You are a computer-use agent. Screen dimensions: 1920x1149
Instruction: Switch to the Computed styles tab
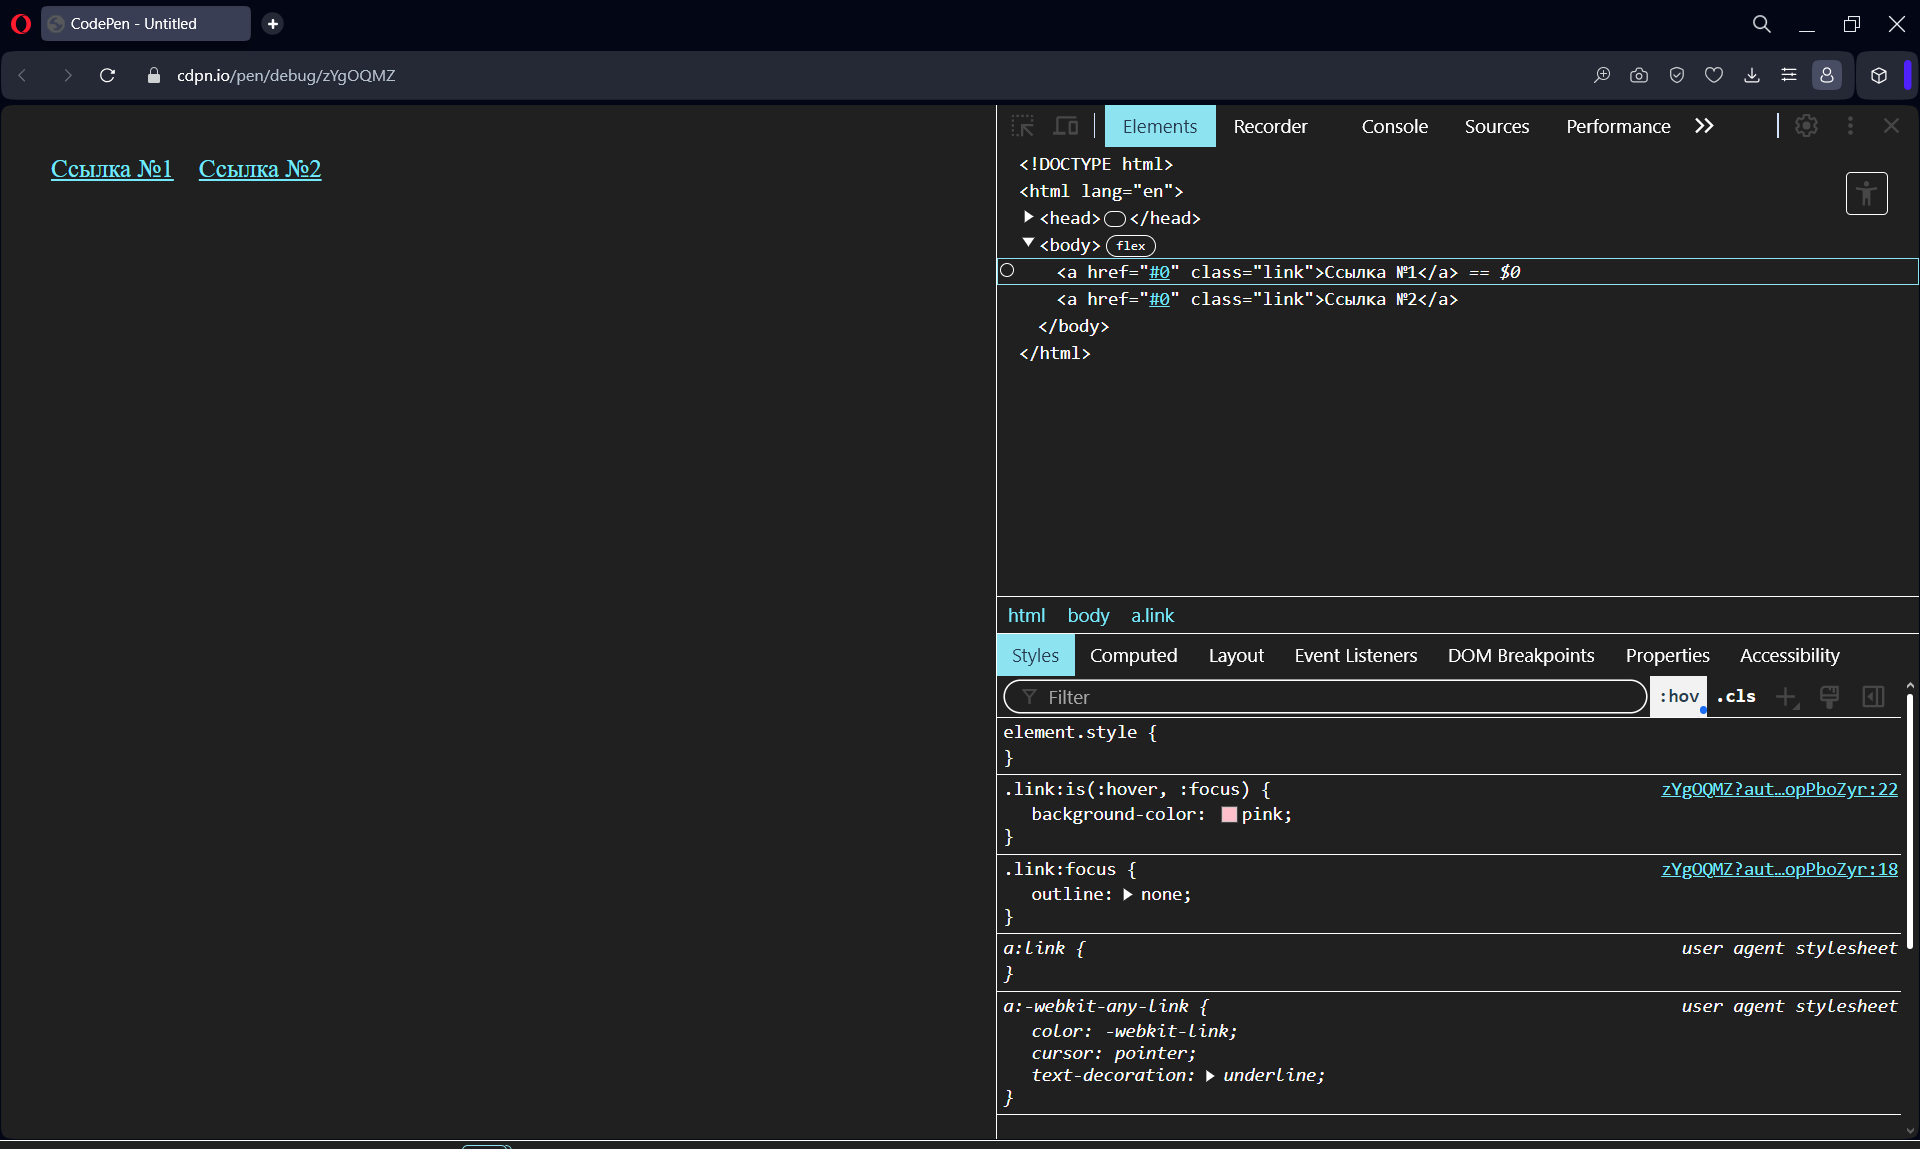click(1134, 655)
